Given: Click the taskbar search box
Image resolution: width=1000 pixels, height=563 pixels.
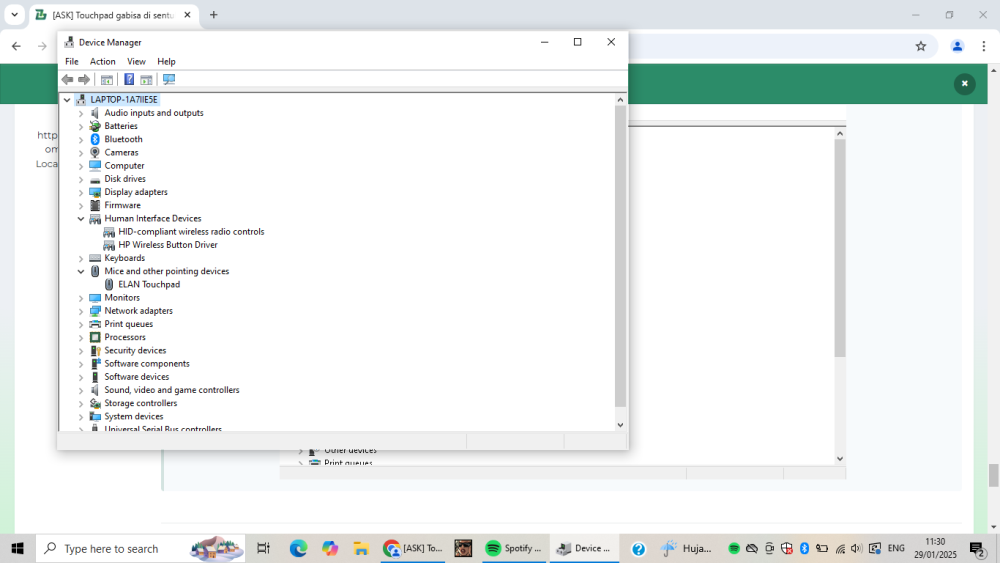Looking at the screenshot, I should pyautogui.click(x=140, y=548).
